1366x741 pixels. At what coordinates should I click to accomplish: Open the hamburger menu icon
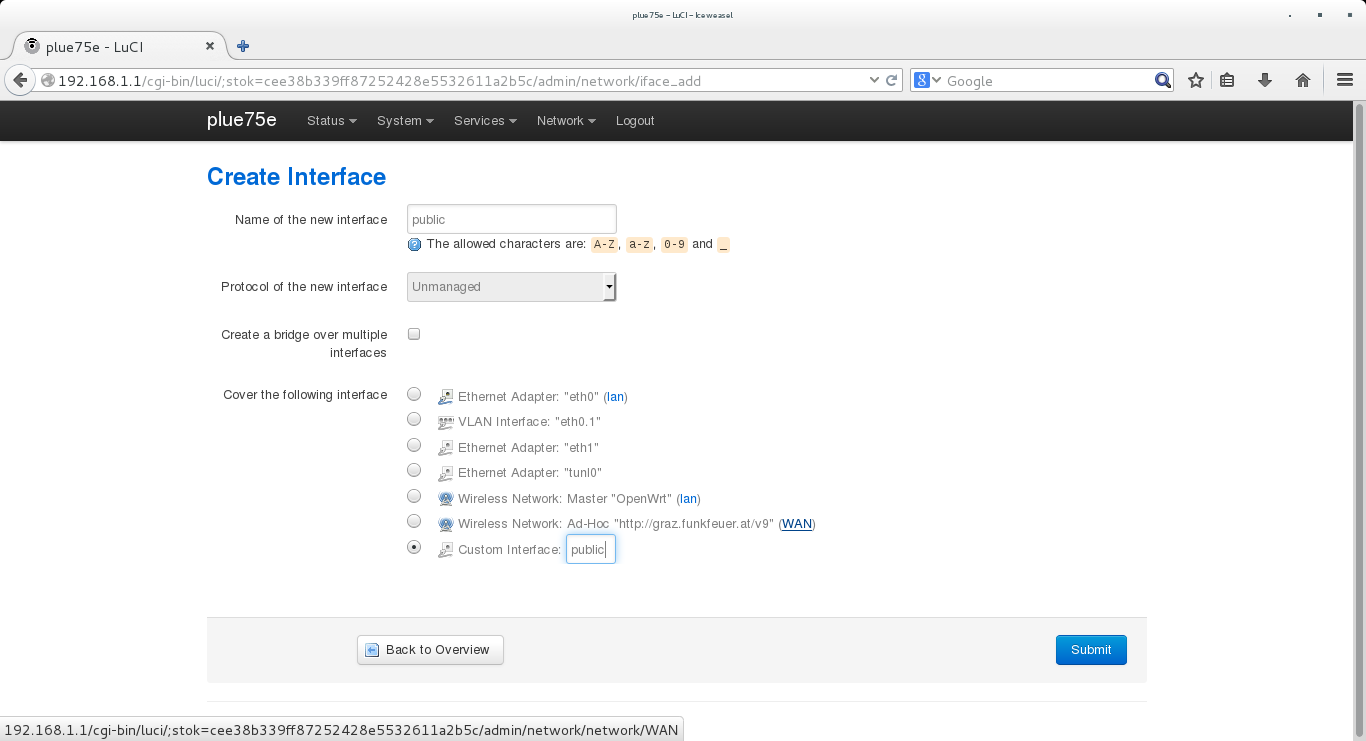click(1345, 81)
